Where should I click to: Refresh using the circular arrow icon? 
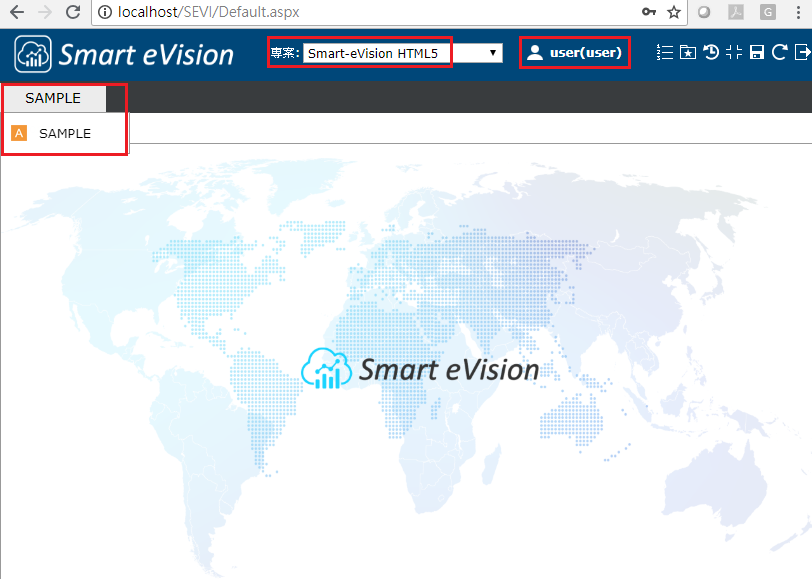pyautogui.click(x=779, y=52)
